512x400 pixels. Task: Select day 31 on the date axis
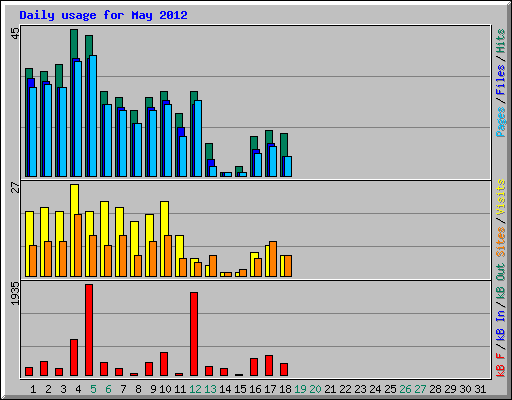480,389
